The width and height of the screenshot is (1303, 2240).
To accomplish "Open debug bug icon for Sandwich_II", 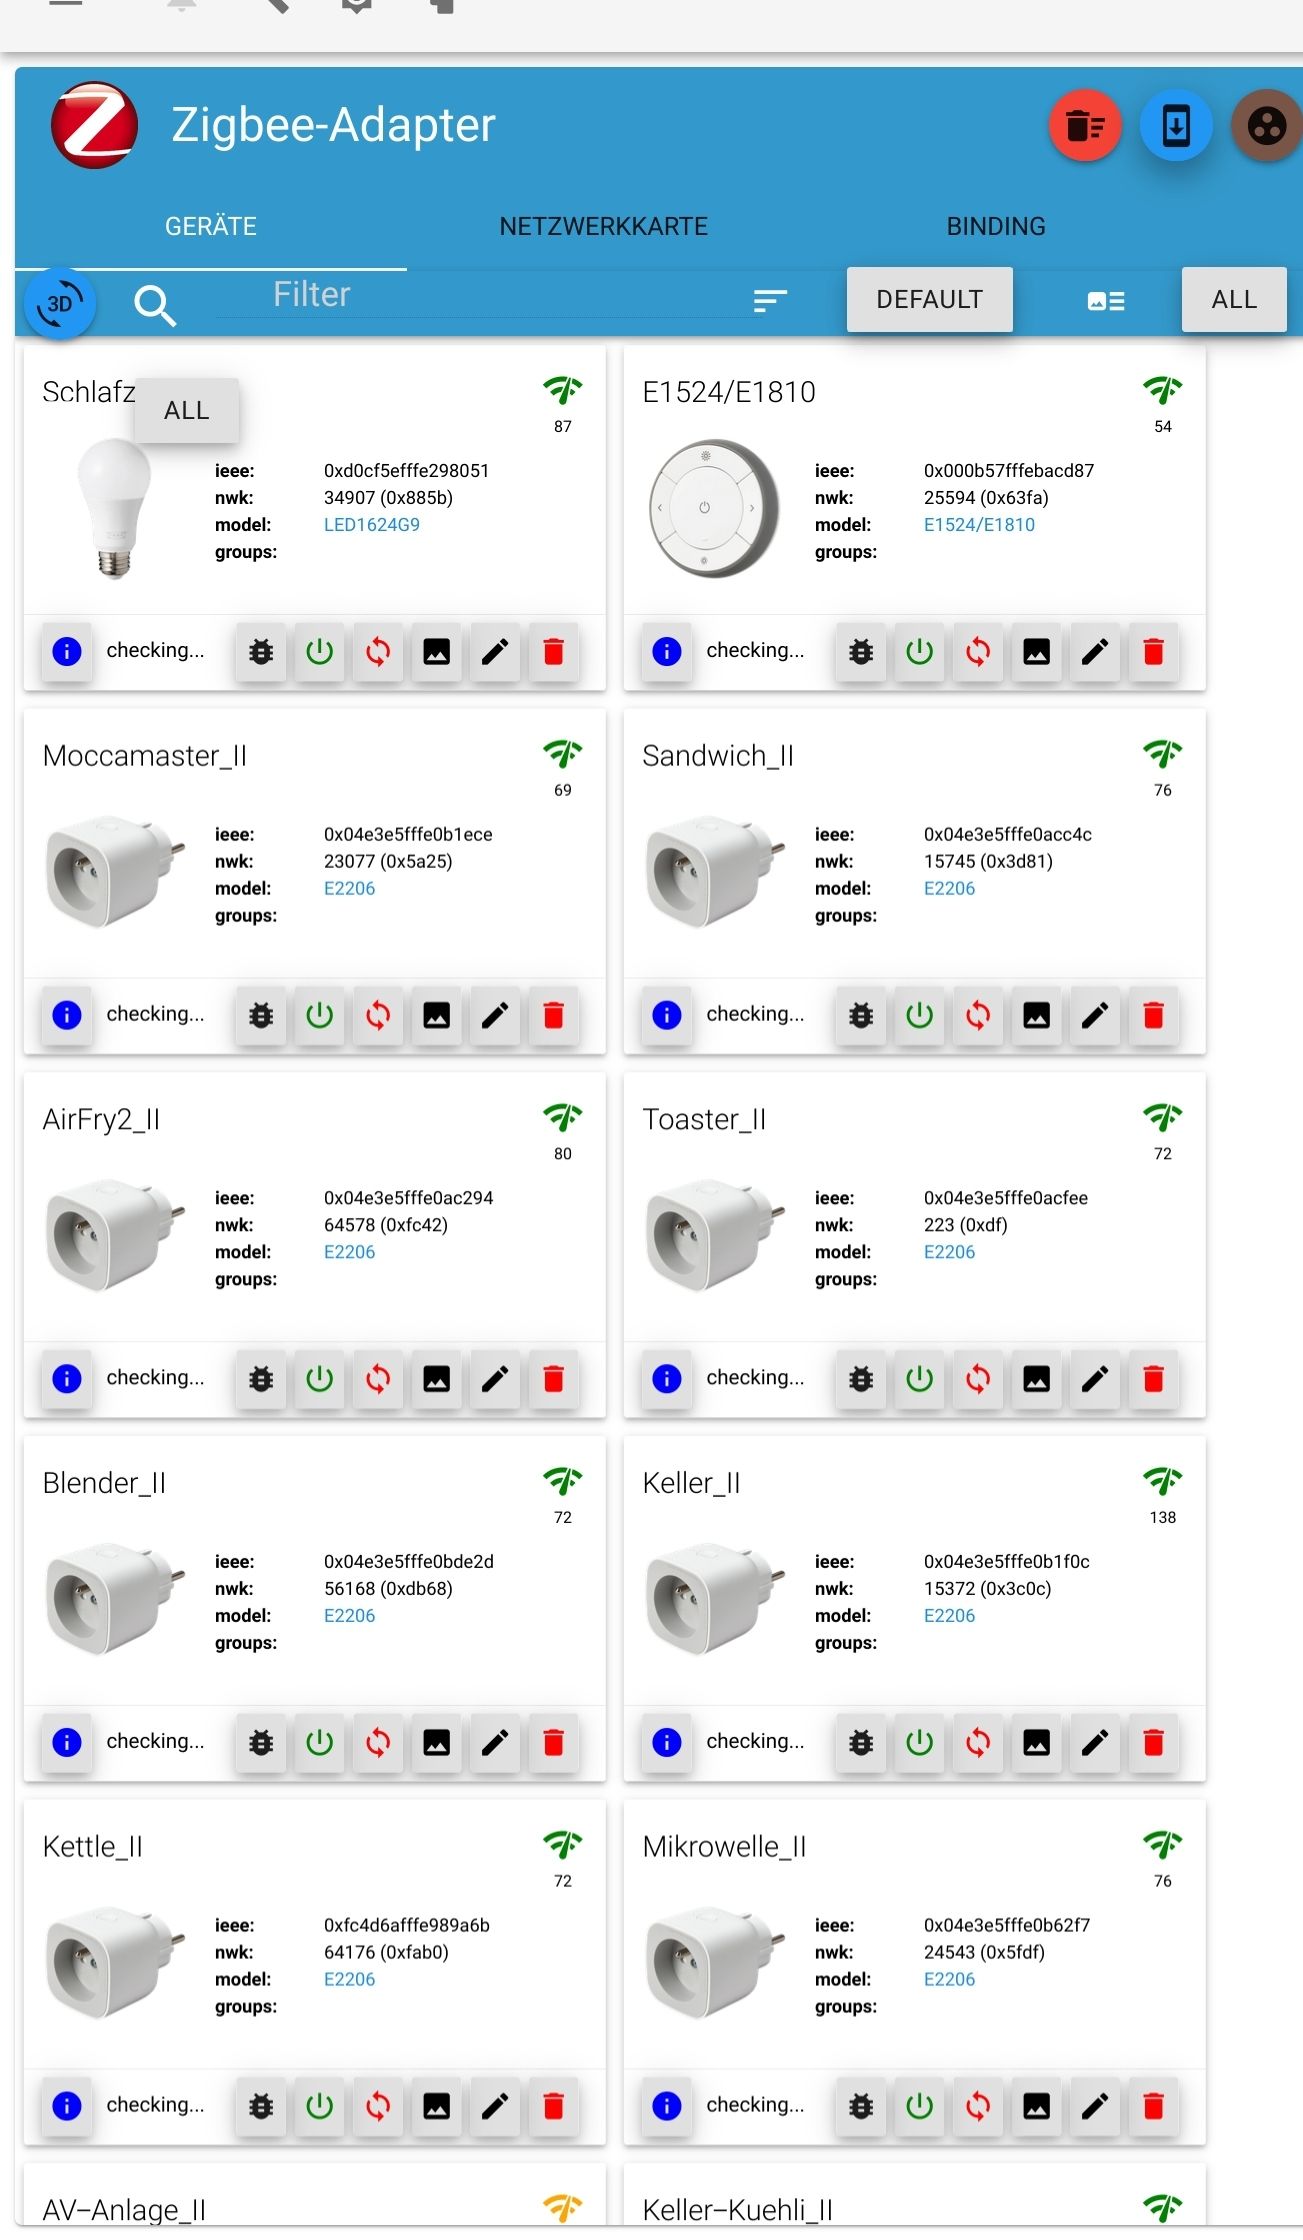I will pos(860,1015).
